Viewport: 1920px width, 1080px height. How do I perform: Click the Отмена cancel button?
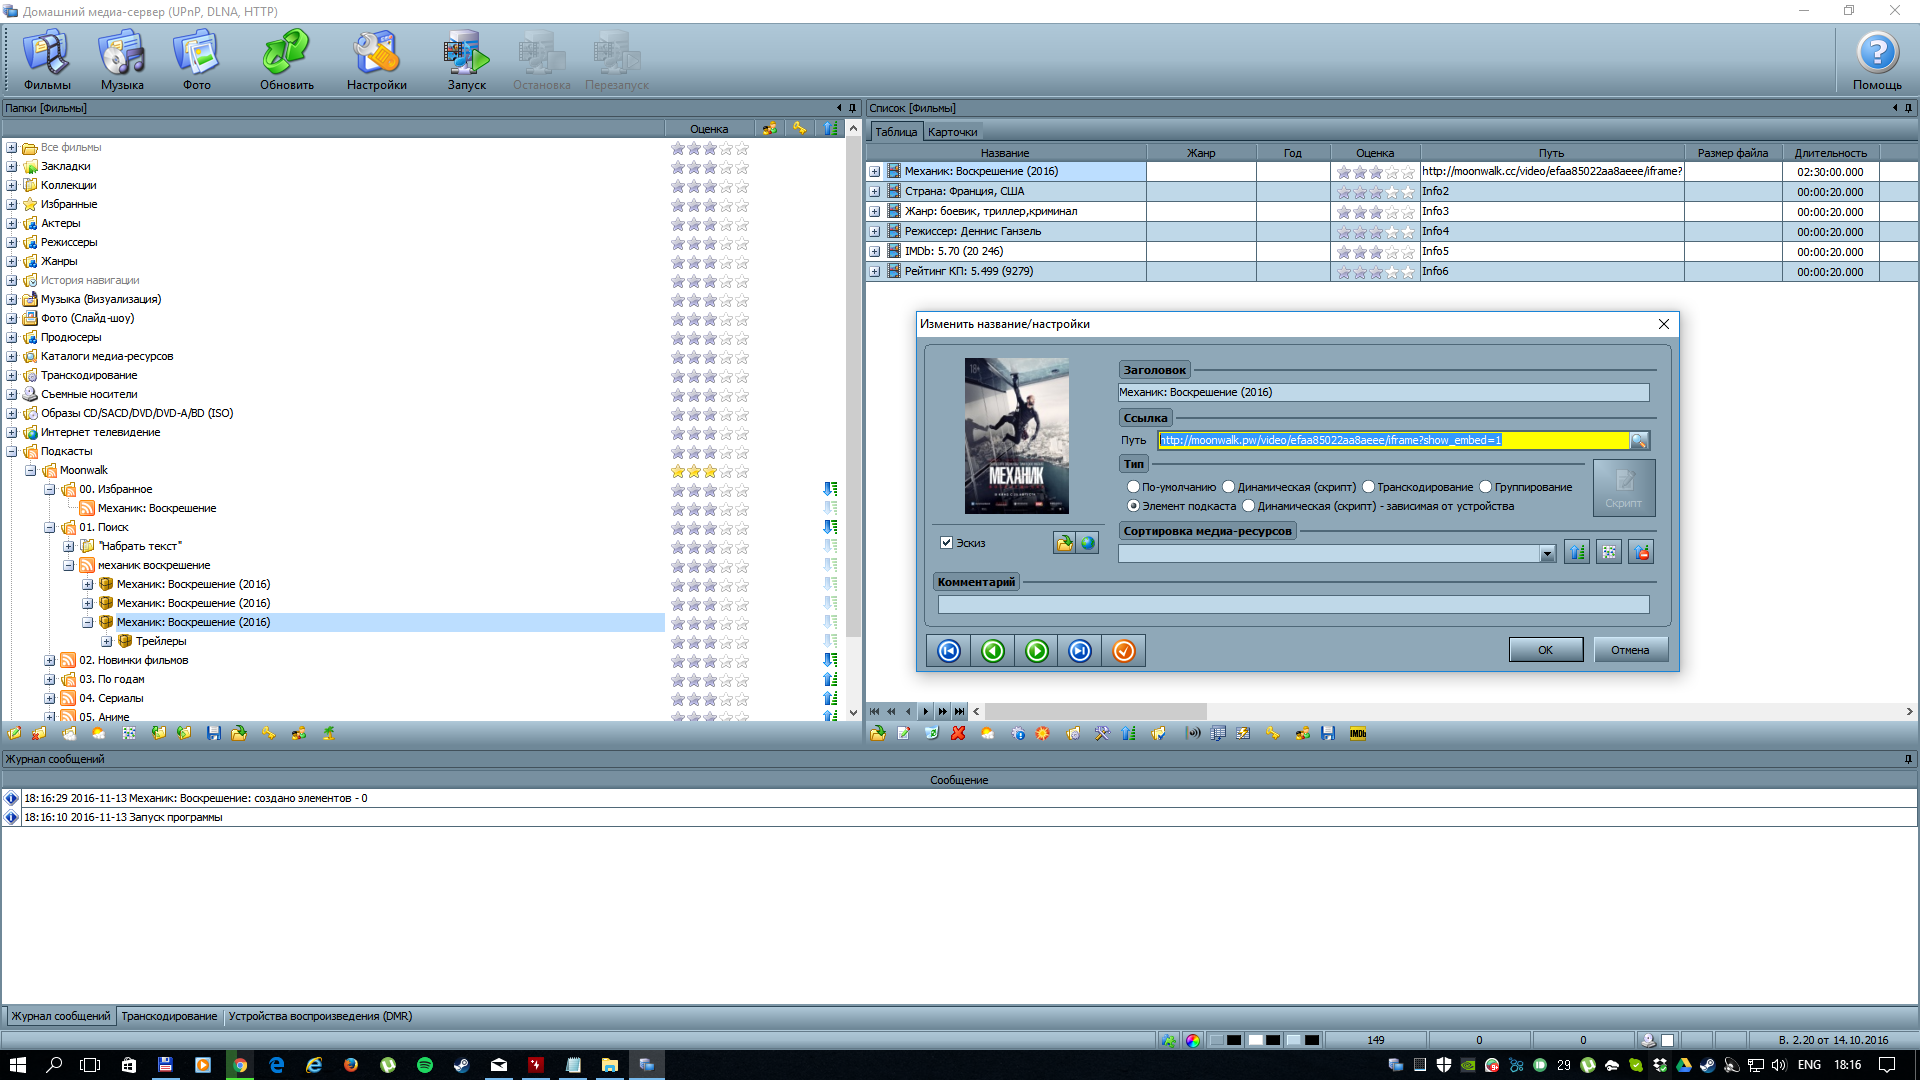(x=1629, y=650)
